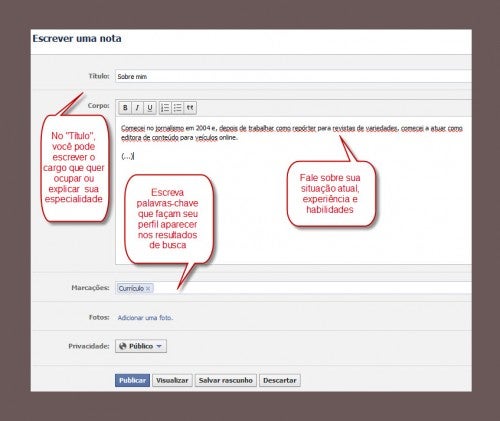The image size is (500, 421).
Task: Toggle italic formatting in note editor
Action: coord(137,108)
